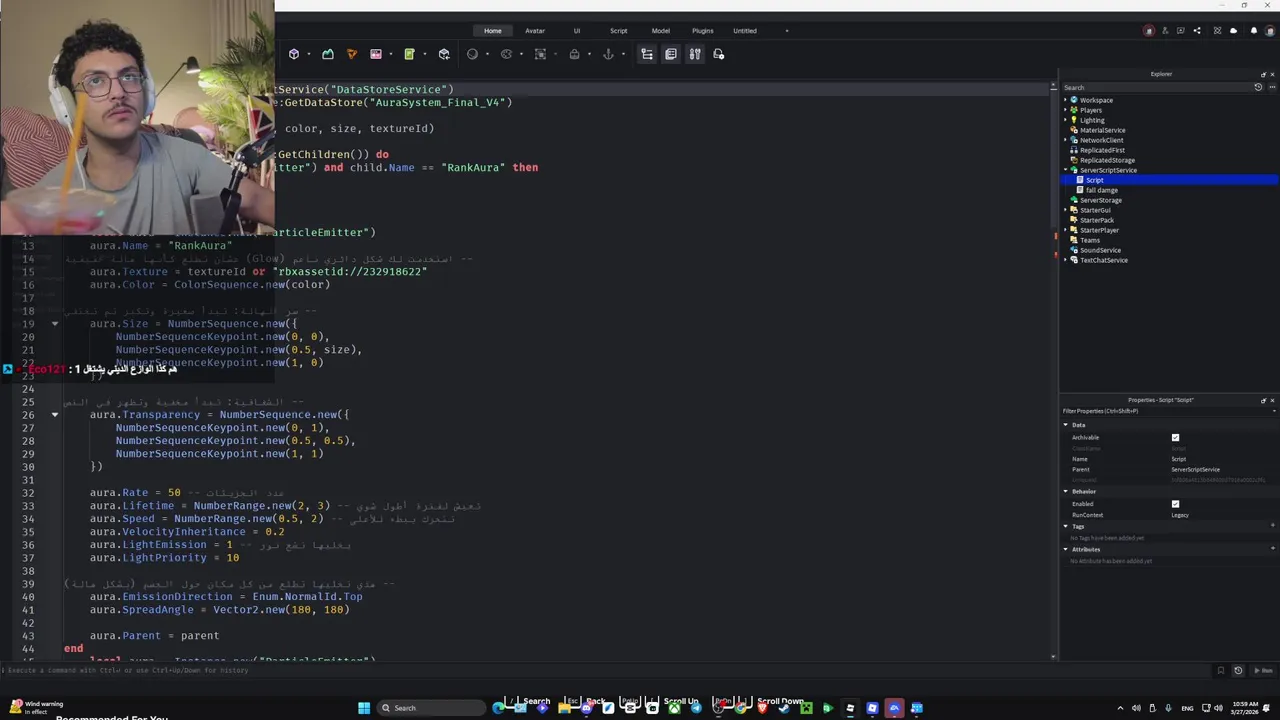The height and width of the screenshot is (720, 1280).
Task: Toggle the Explorer panel toolbar icon
Action: (x=647, y=54)
